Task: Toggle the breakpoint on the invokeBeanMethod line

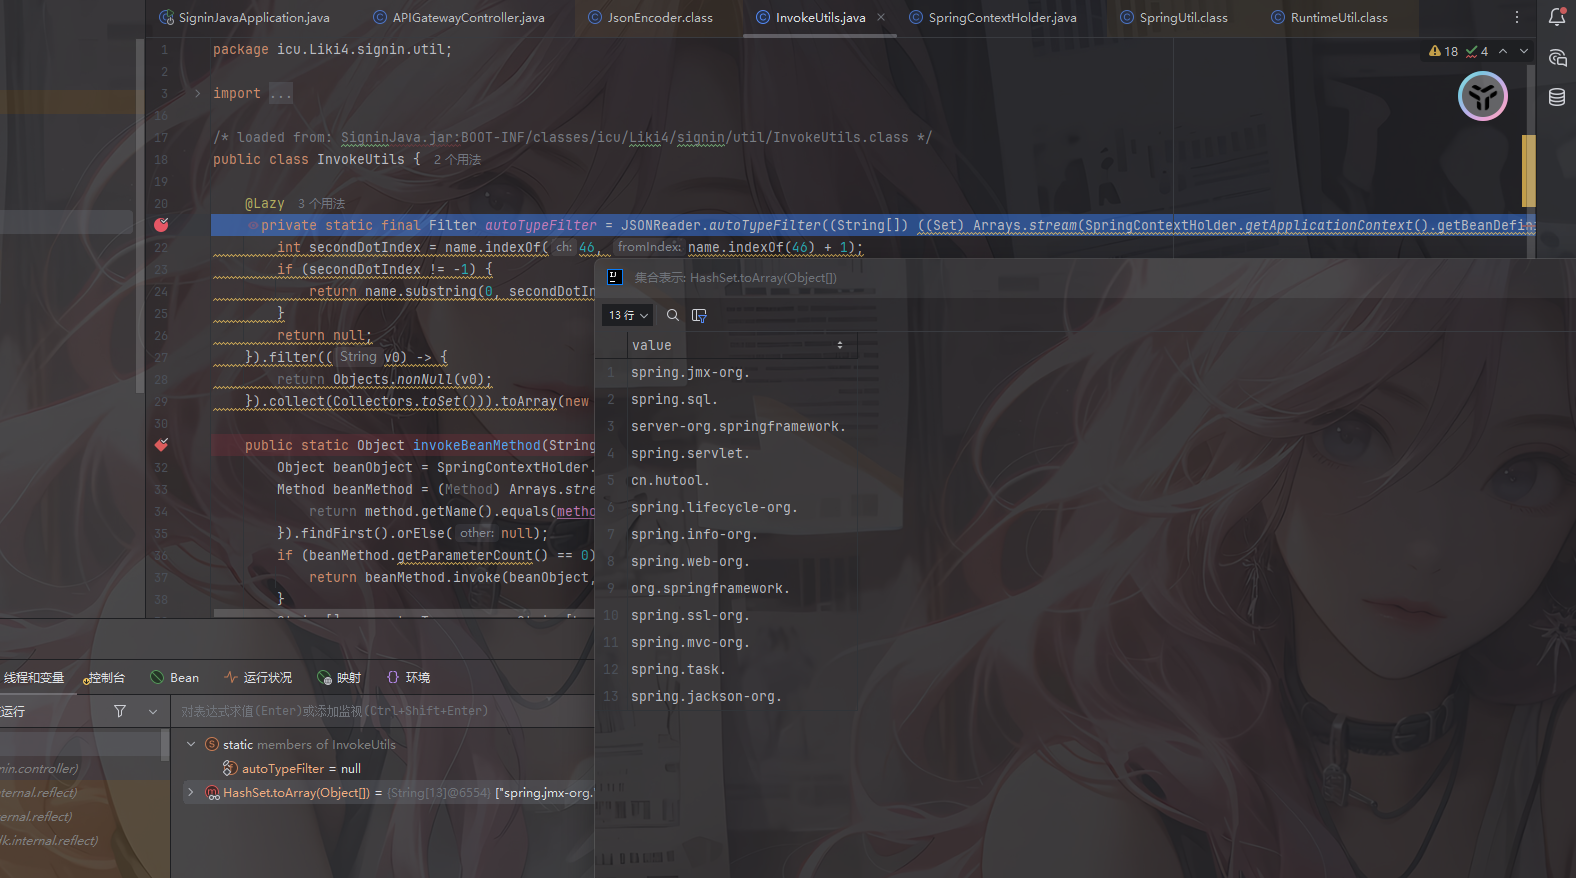Action: [x=161, y=445]
